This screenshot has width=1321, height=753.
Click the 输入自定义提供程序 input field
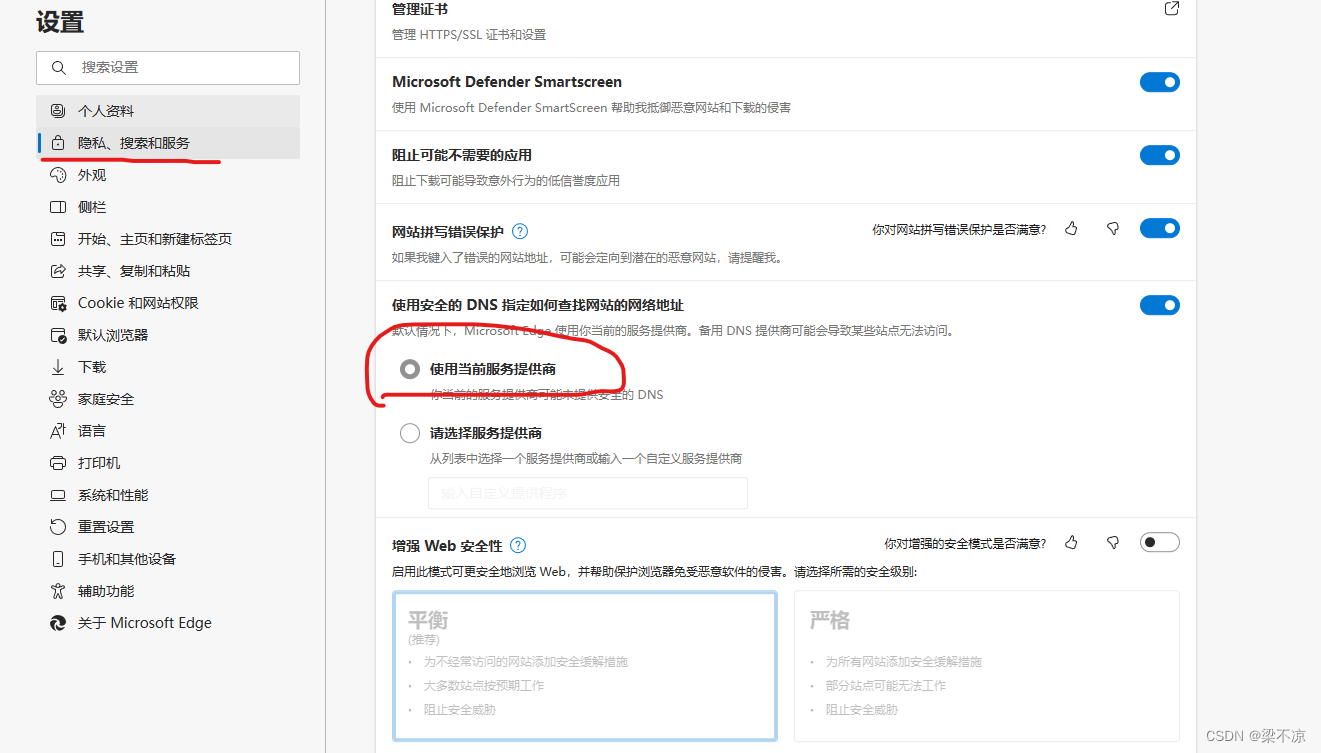click(587, 492)
